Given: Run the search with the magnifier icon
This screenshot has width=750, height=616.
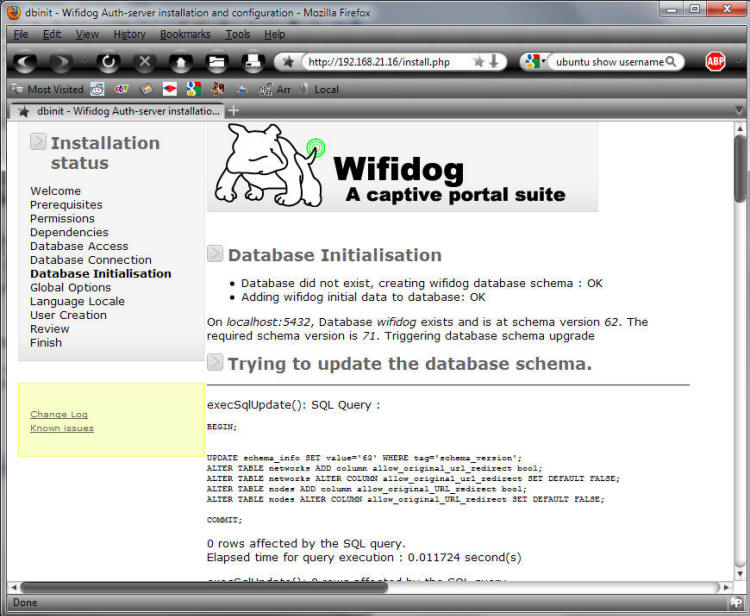Looking at the screenshot, I should [x=671, y=62].
